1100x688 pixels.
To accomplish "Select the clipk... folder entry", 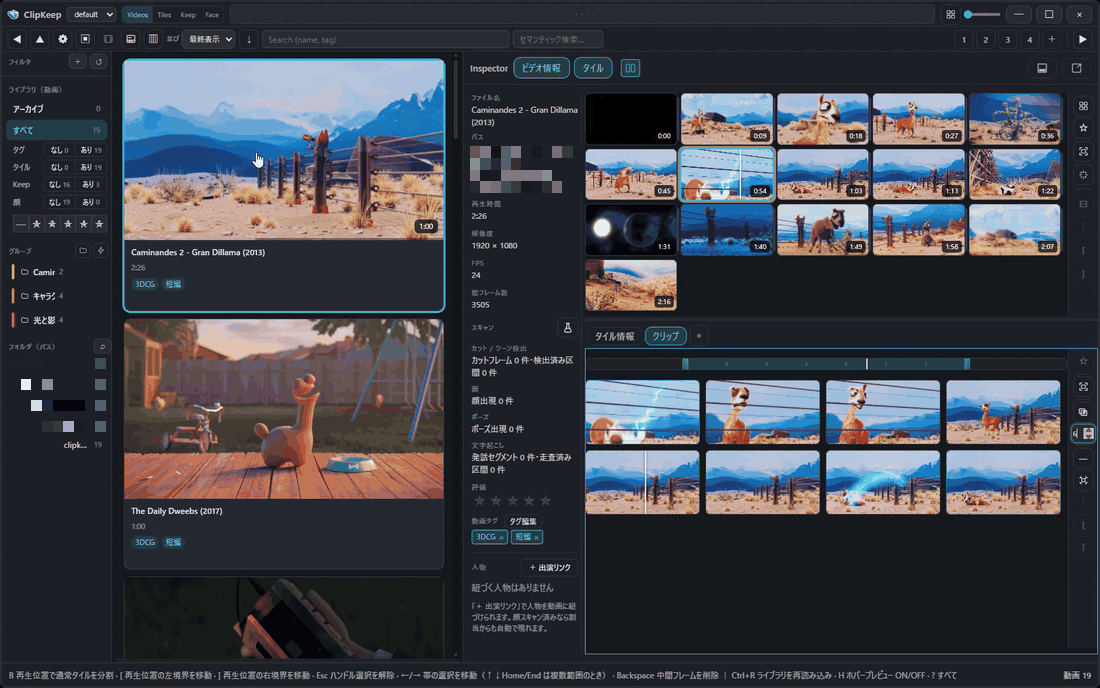I will pos(75,445).
